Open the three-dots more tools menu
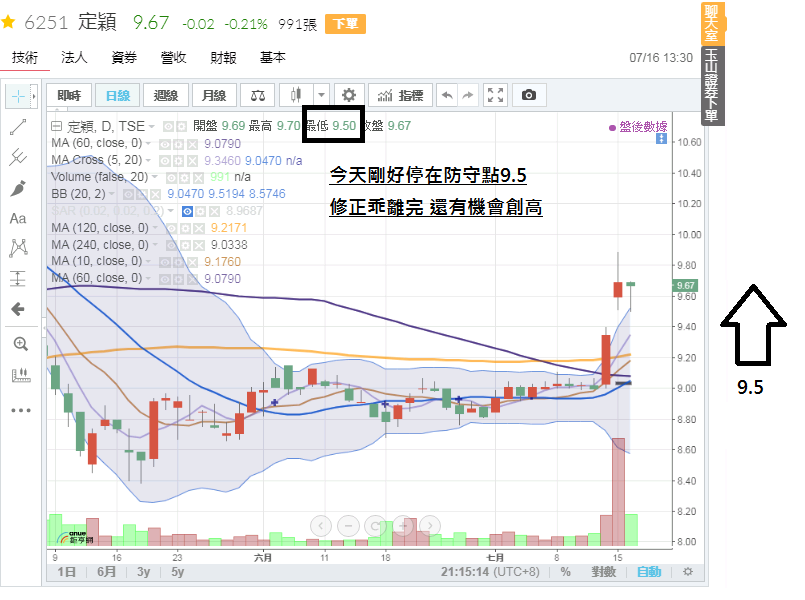This screenshot has height=600, width=805. (21, 410)
